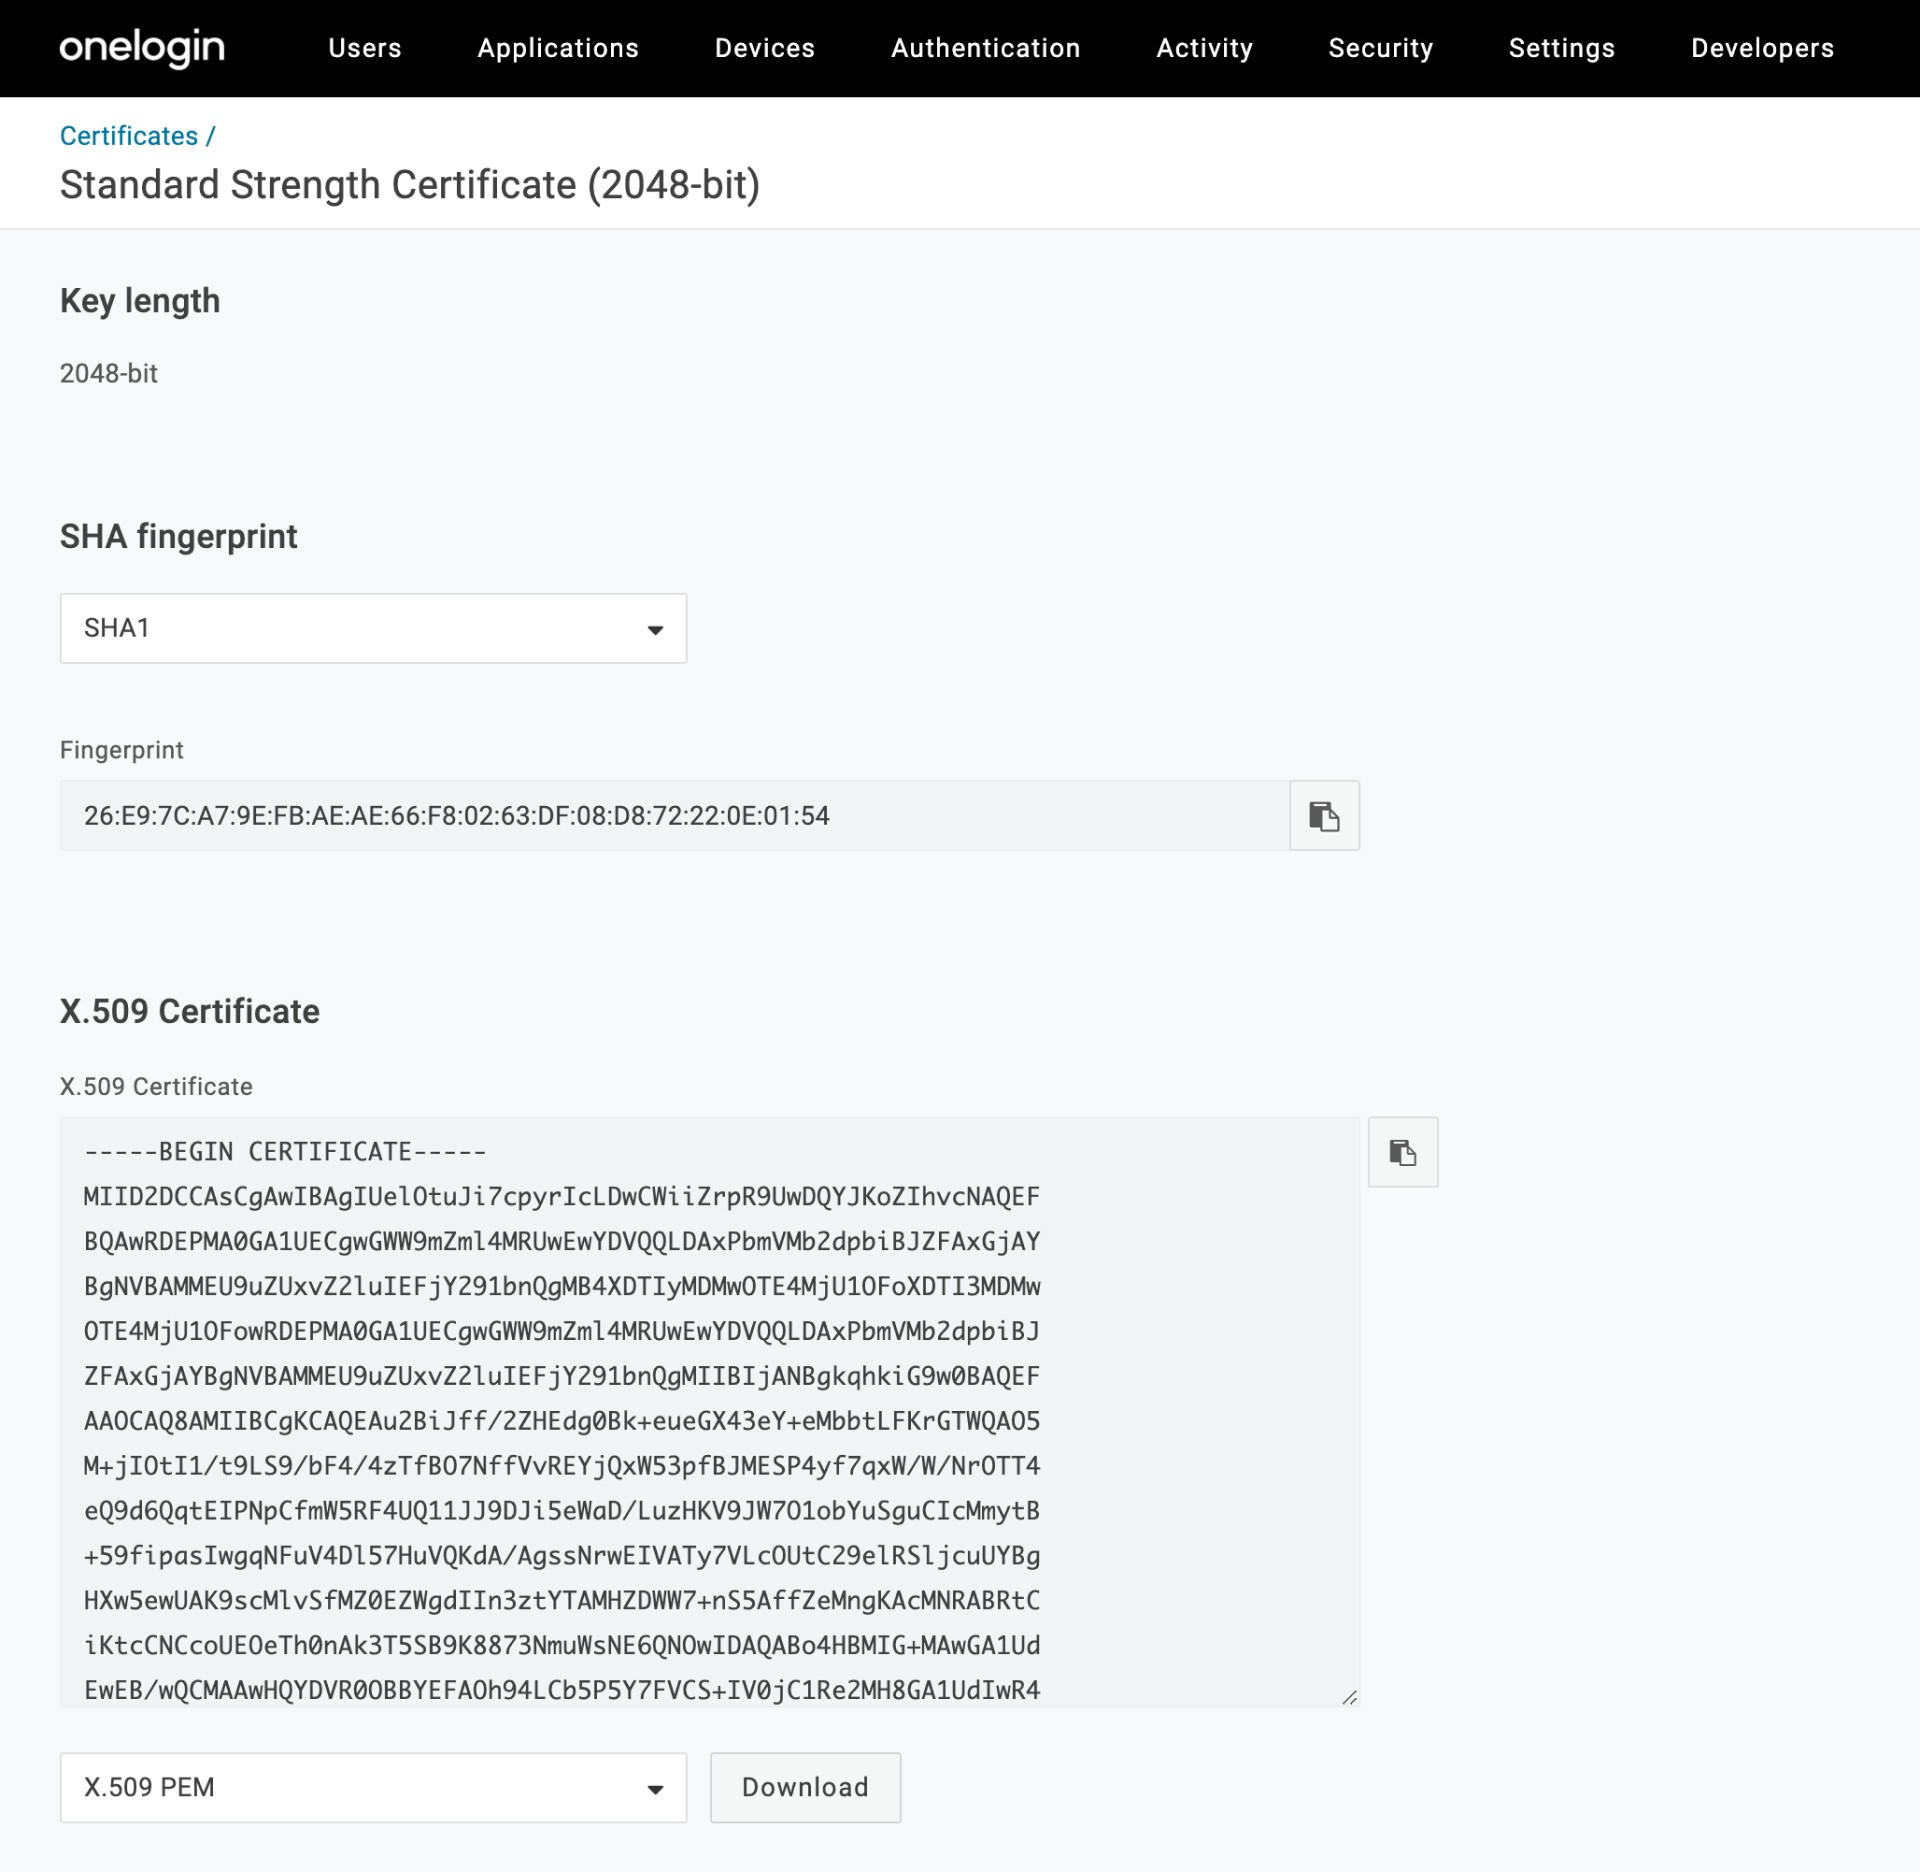Viewport: 1920px width, 1872px height.
Task: Open the SHA1 algorithm dropdown
Action: point(372,628)
